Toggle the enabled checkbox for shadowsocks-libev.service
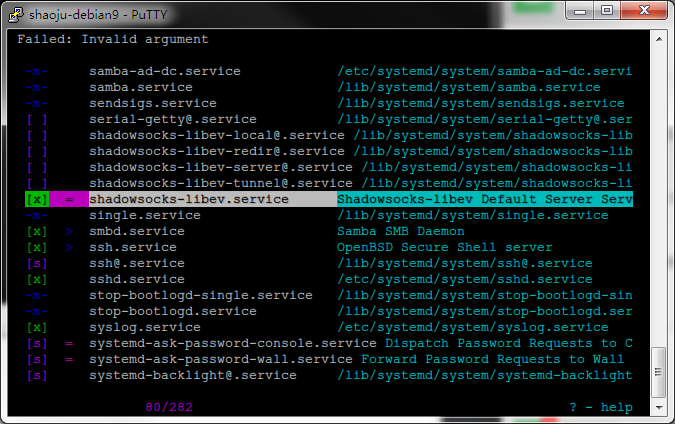The height and width of the screenshot is (424, 675). pyautogui.click(x=37, y=199)
